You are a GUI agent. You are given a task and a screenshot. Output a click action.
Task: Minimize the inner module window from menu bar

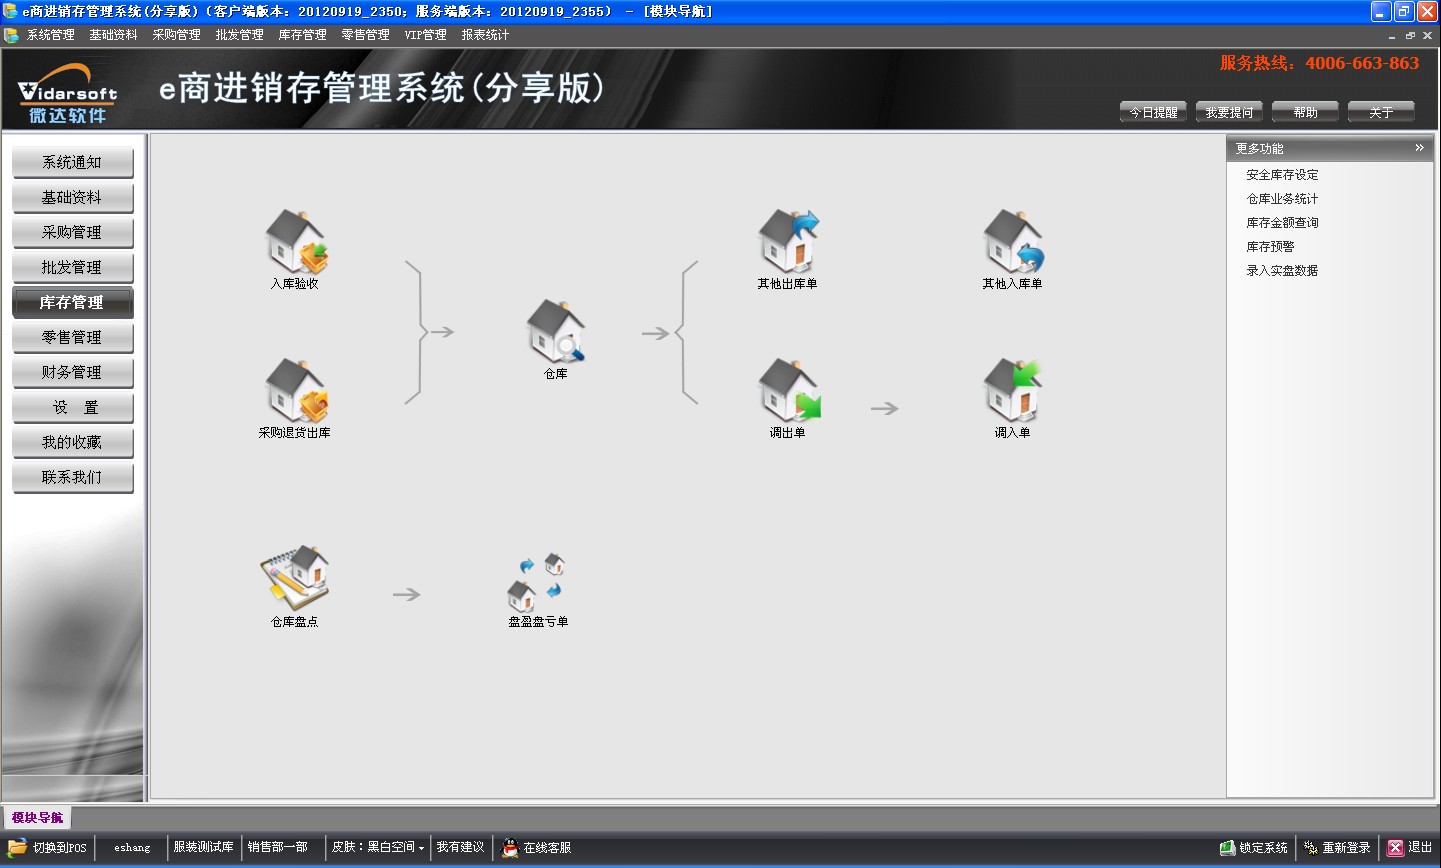(1392, 36)
